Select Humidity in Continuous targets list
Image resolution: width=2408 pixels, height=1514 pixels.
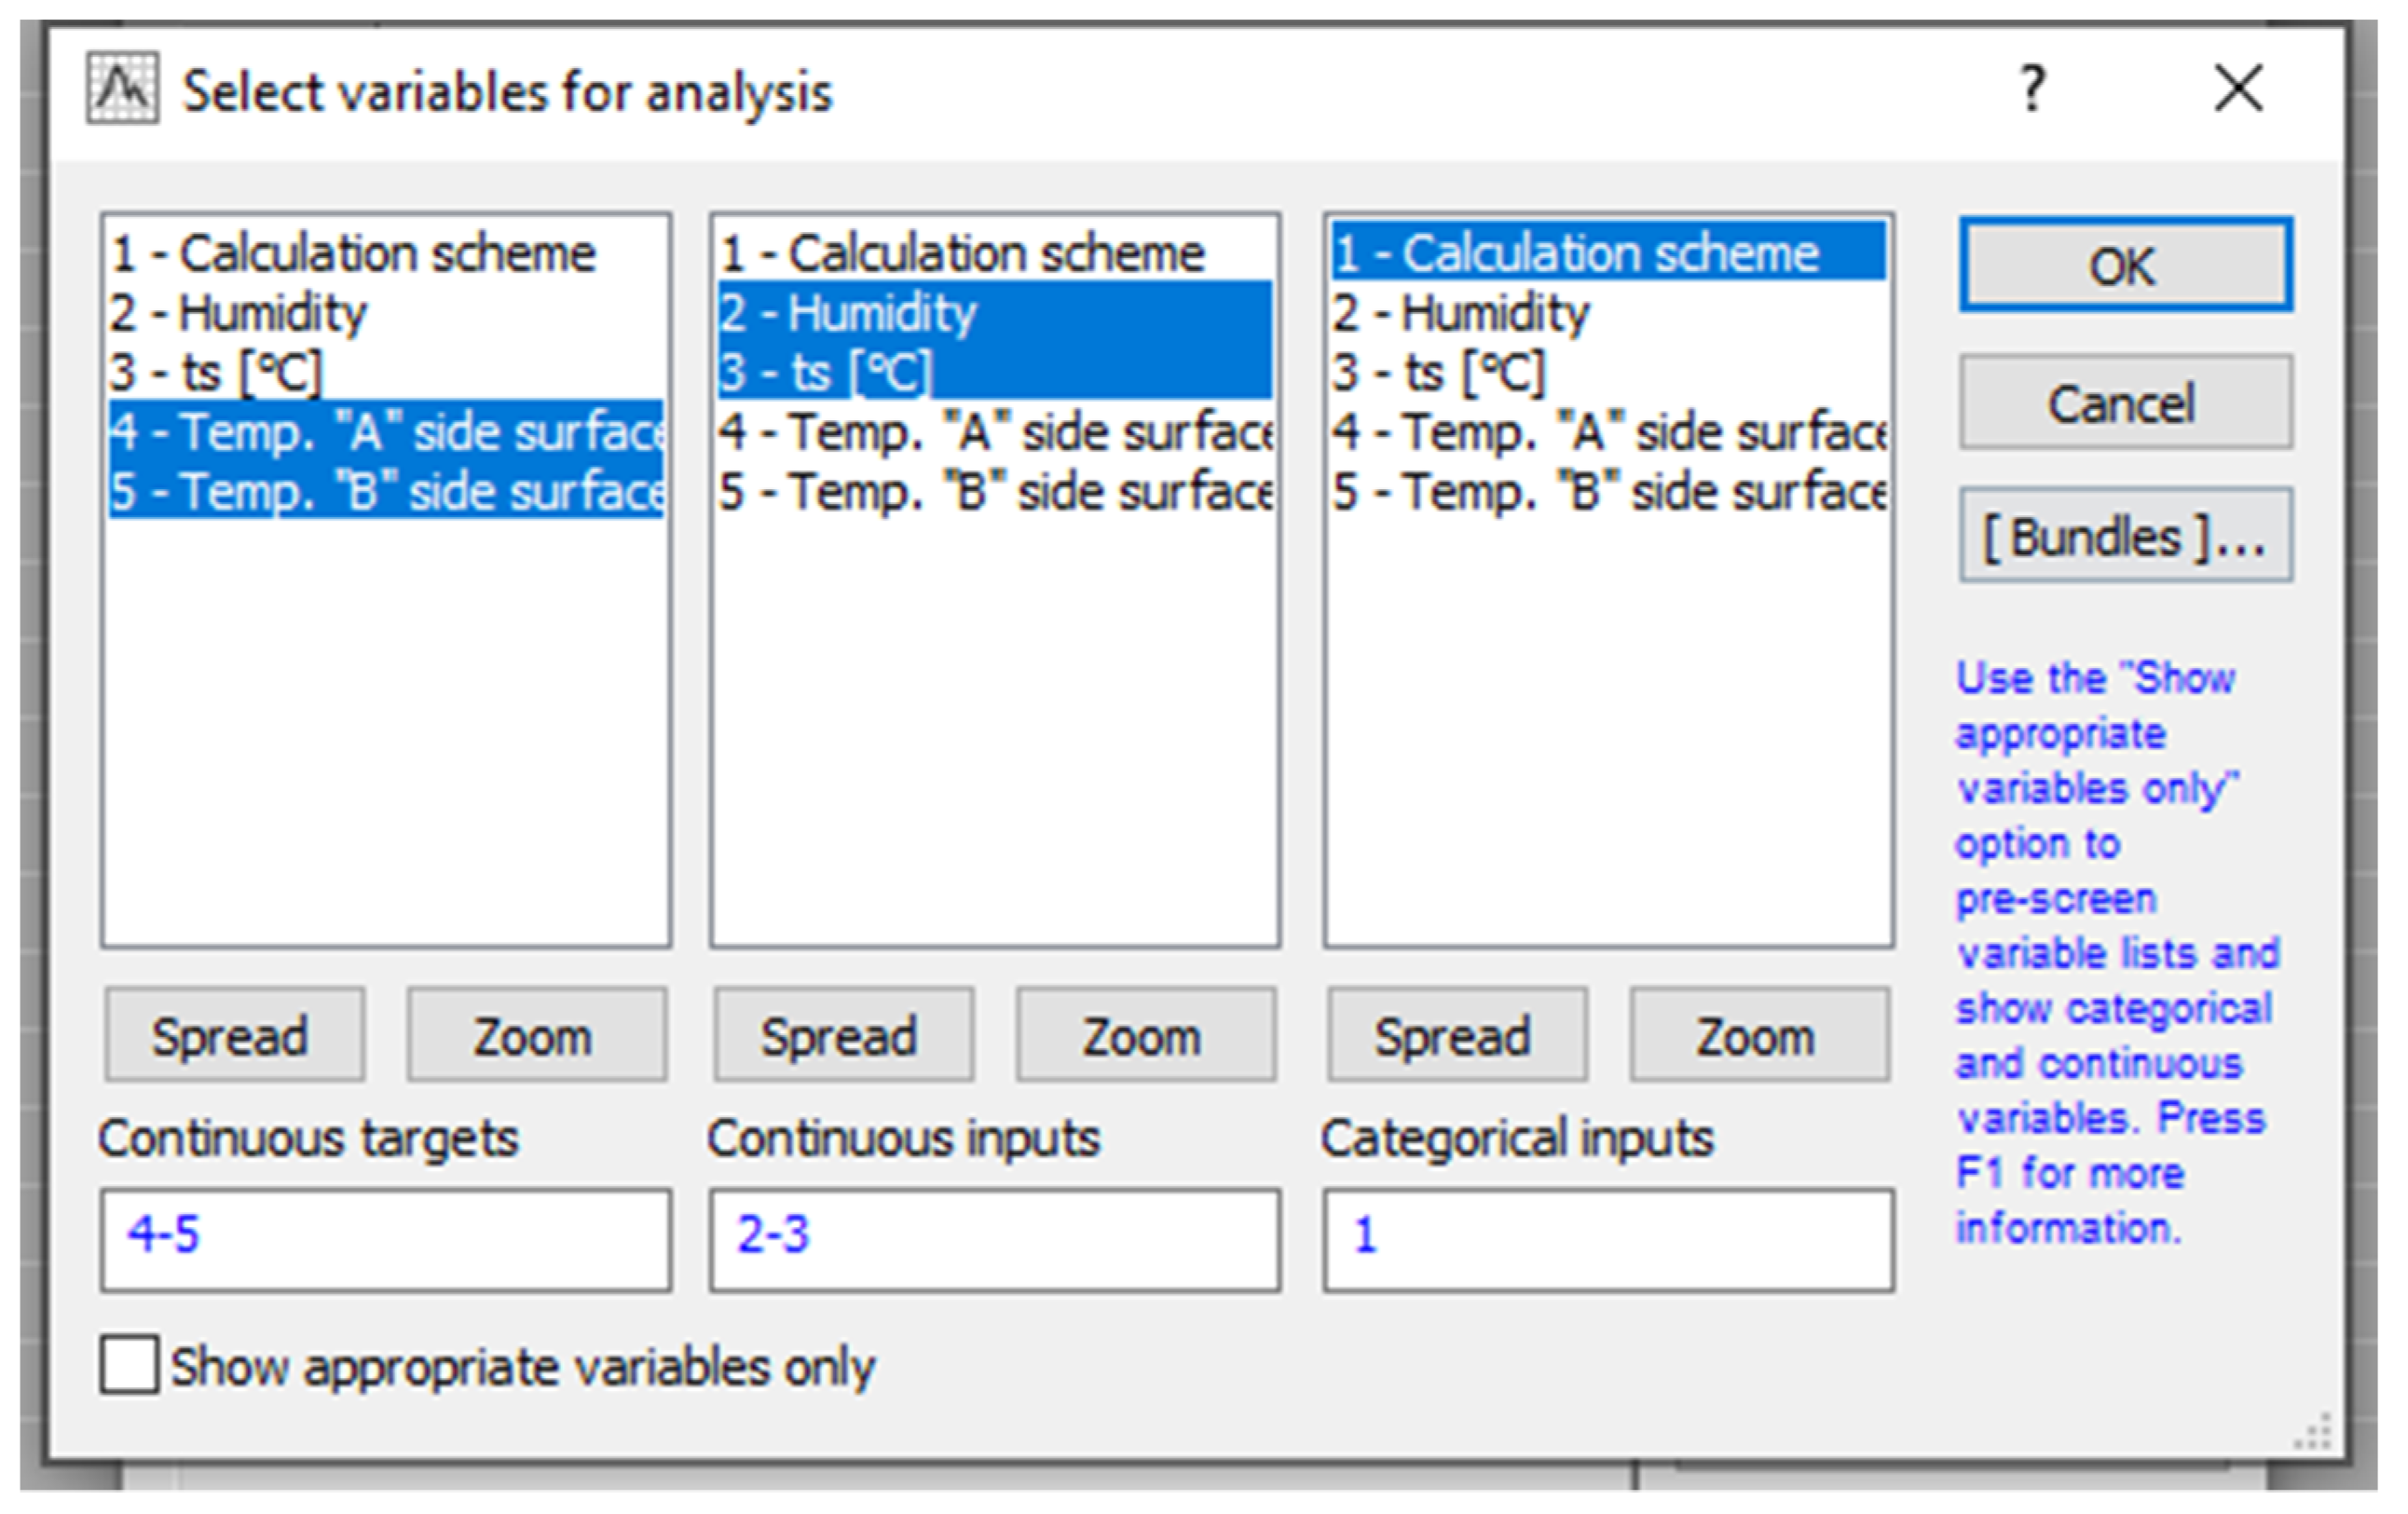(270, 313)
